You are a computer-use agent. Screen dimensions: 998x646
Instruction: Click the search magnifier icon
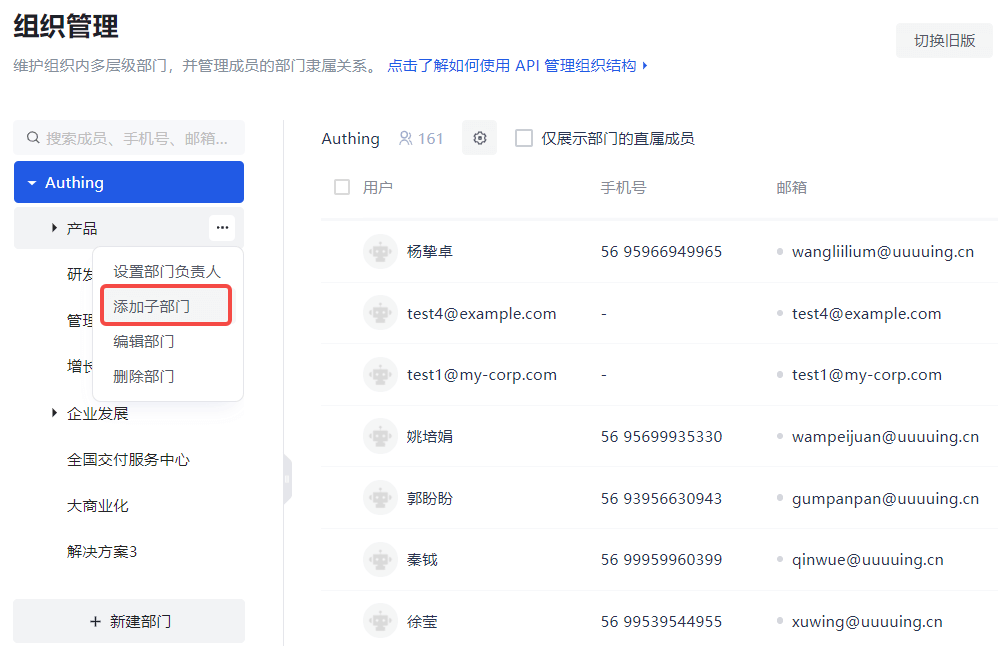(x=32, y=138)
